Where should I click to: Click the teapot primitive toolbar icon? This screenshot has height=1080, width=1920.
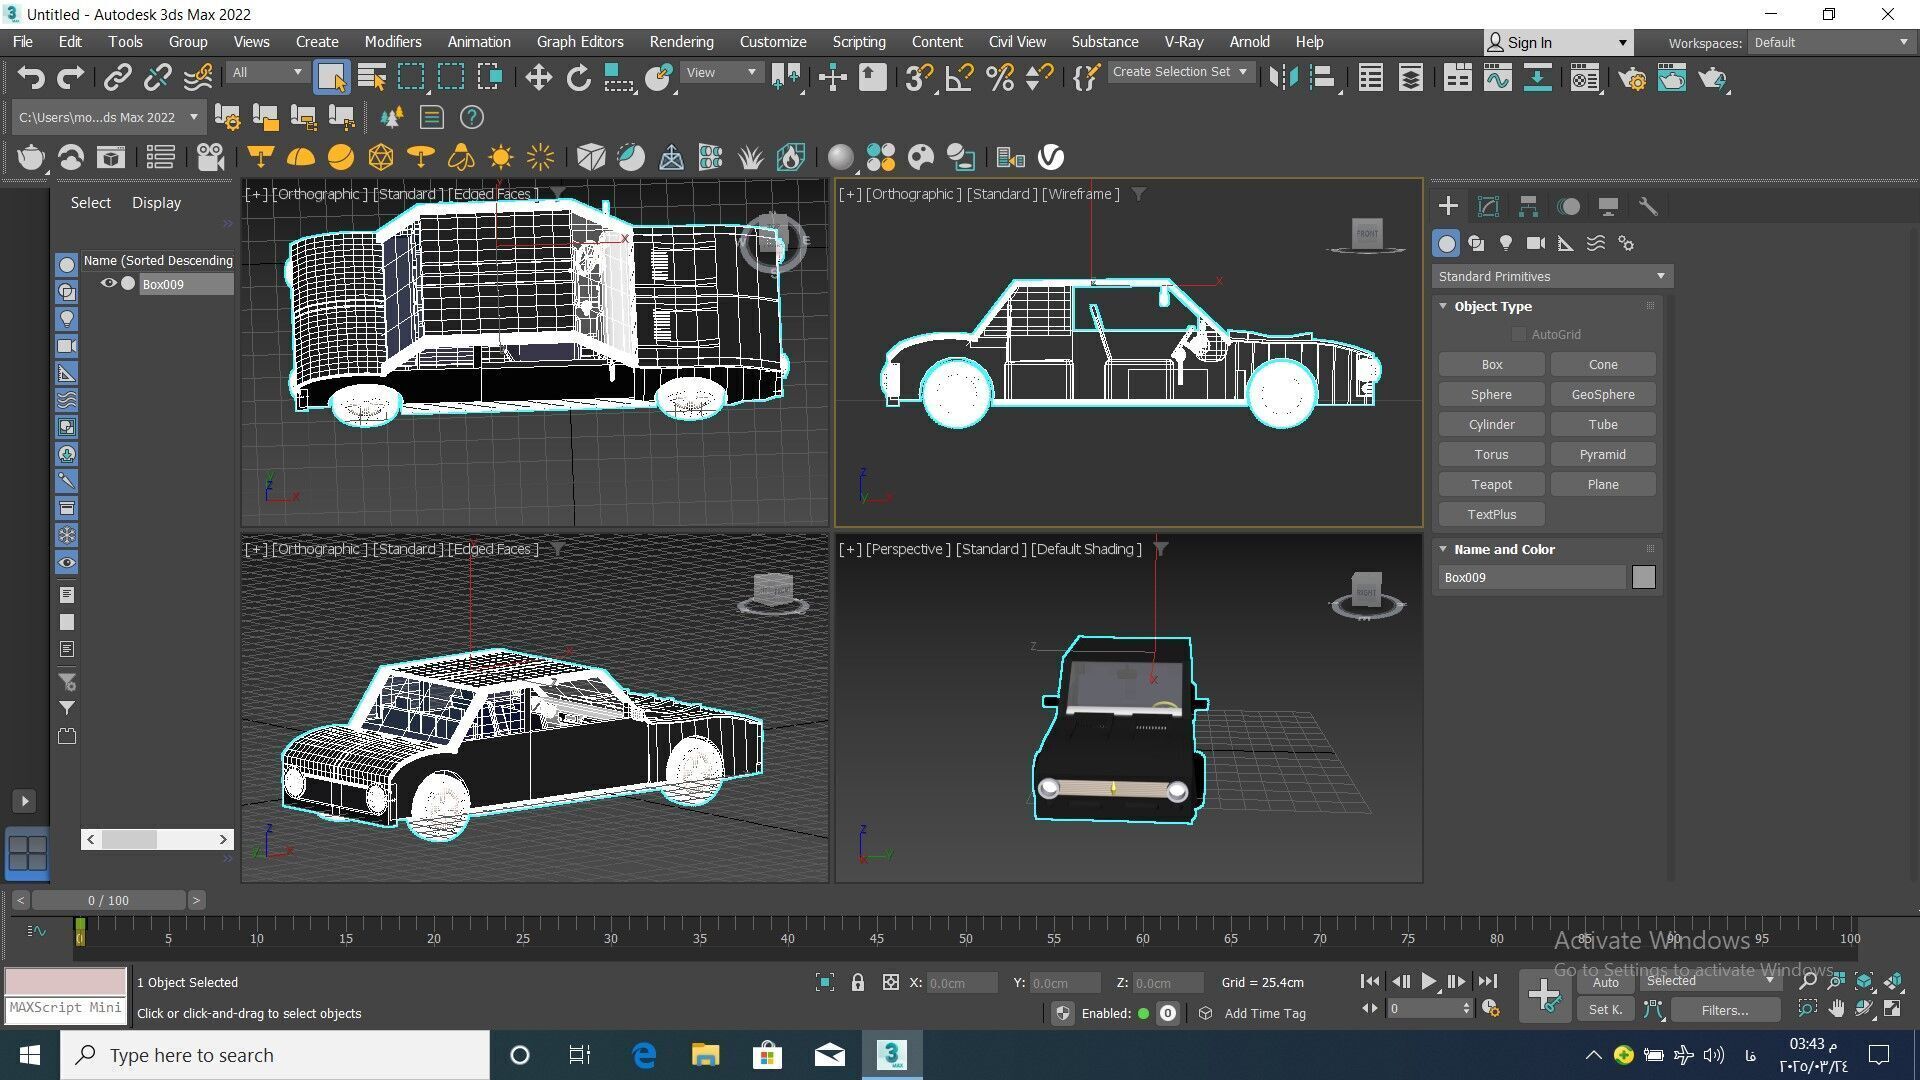pos(31,157)
